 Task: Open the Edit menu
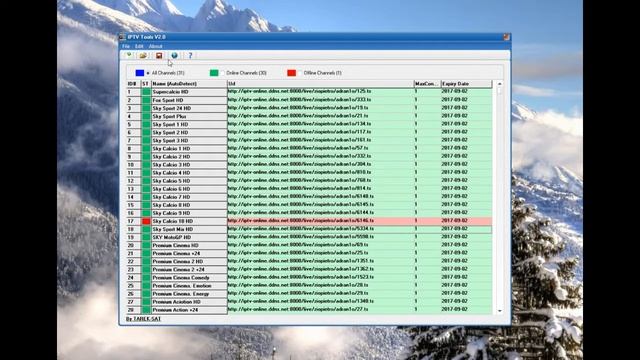click(139, 46)
